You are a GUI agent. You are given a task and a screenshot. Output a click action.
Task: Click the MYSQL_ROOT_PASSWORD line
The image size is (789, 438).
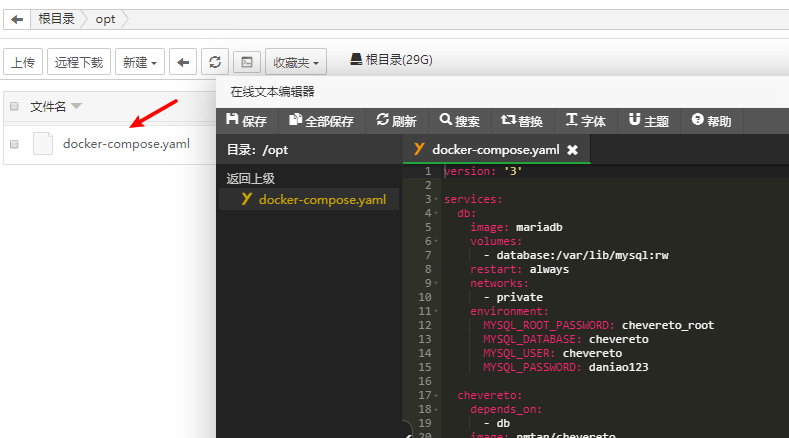(x=598, y=325)
